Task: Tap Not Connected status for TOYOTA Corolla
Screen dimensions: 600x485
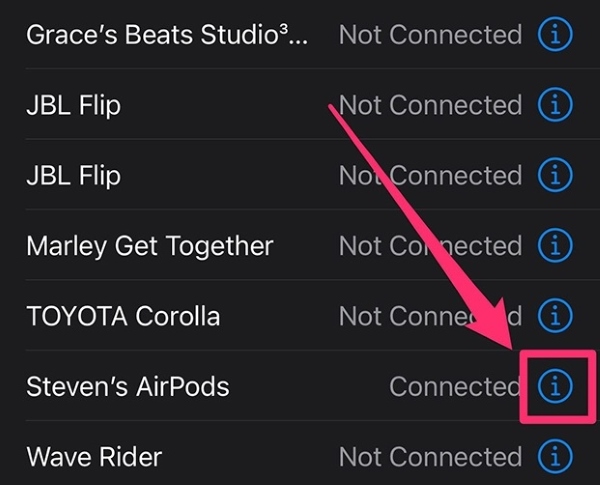Action: [430, 316]
